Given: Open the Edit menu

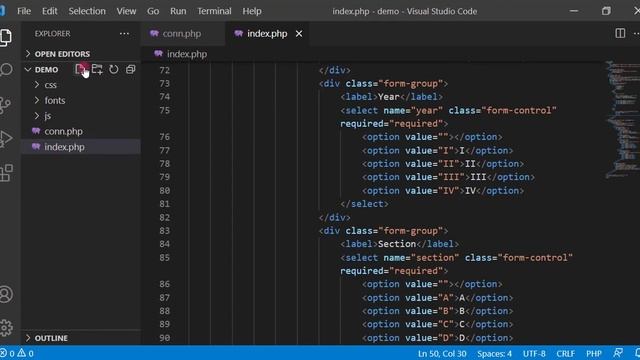Looking at the screenshot, I should pyautogui.click(x=49, y=11).
